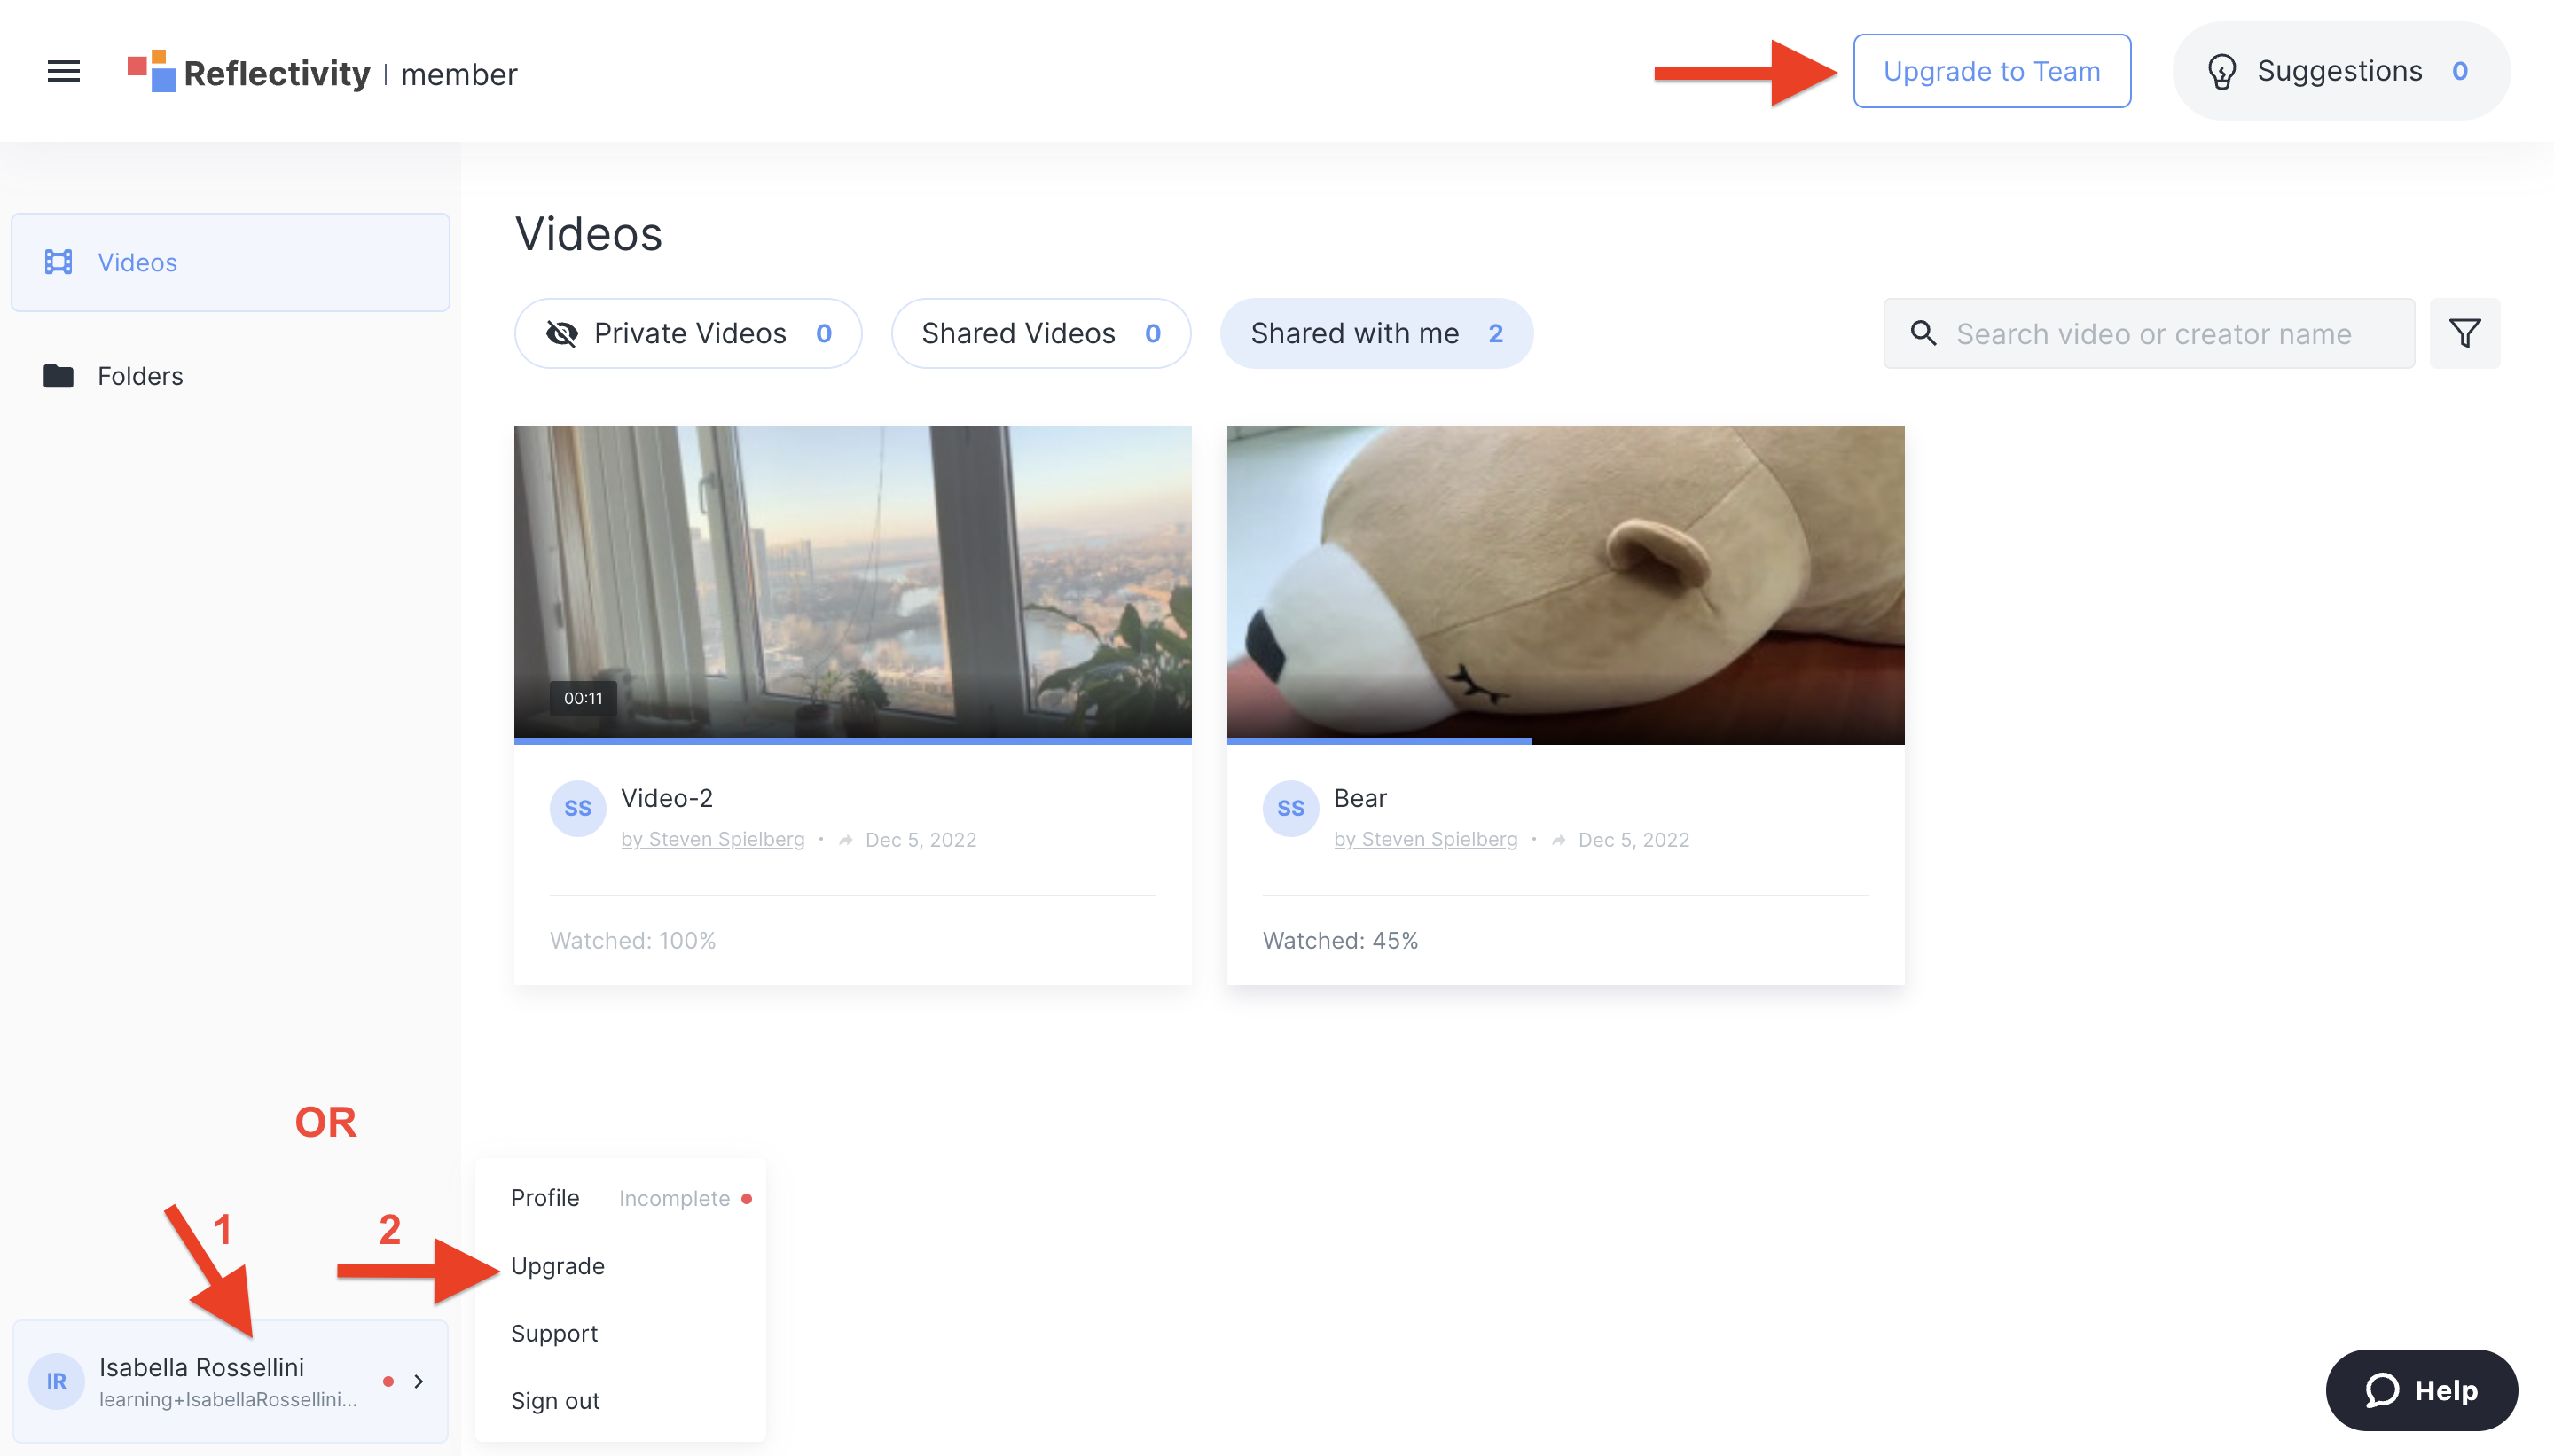Image resolution: width=2554 pixels, height=1456 pixels.
Task: Click the SS avatar on Video-2 card
Action: pyautogui.click(x=577, y=808)
